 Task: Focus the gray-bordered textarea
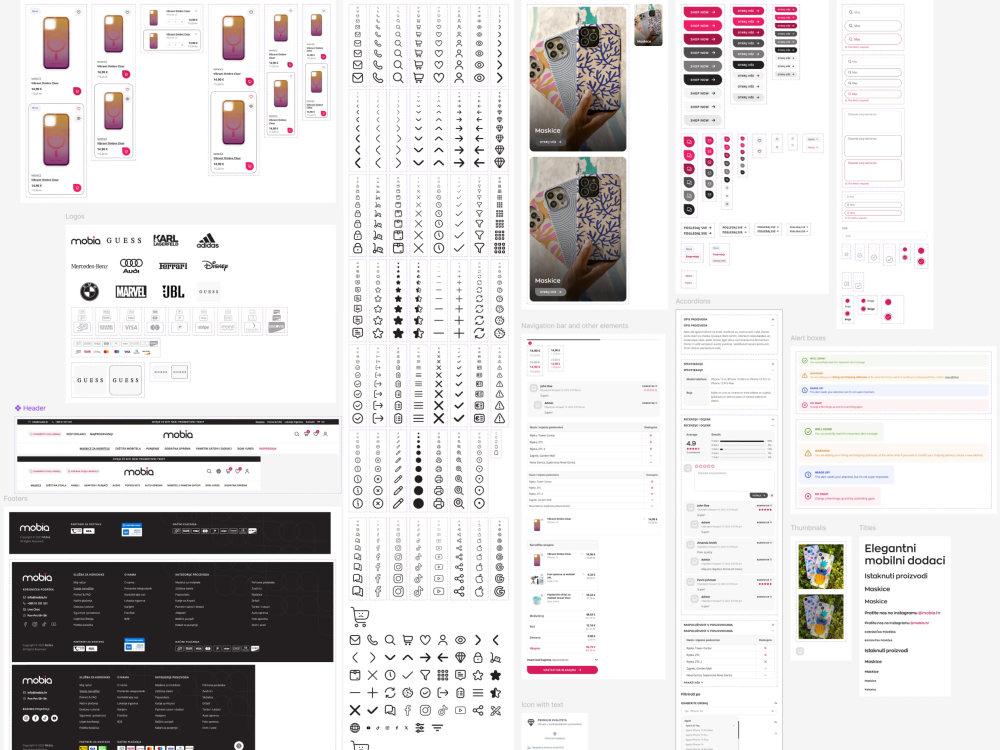872,145
